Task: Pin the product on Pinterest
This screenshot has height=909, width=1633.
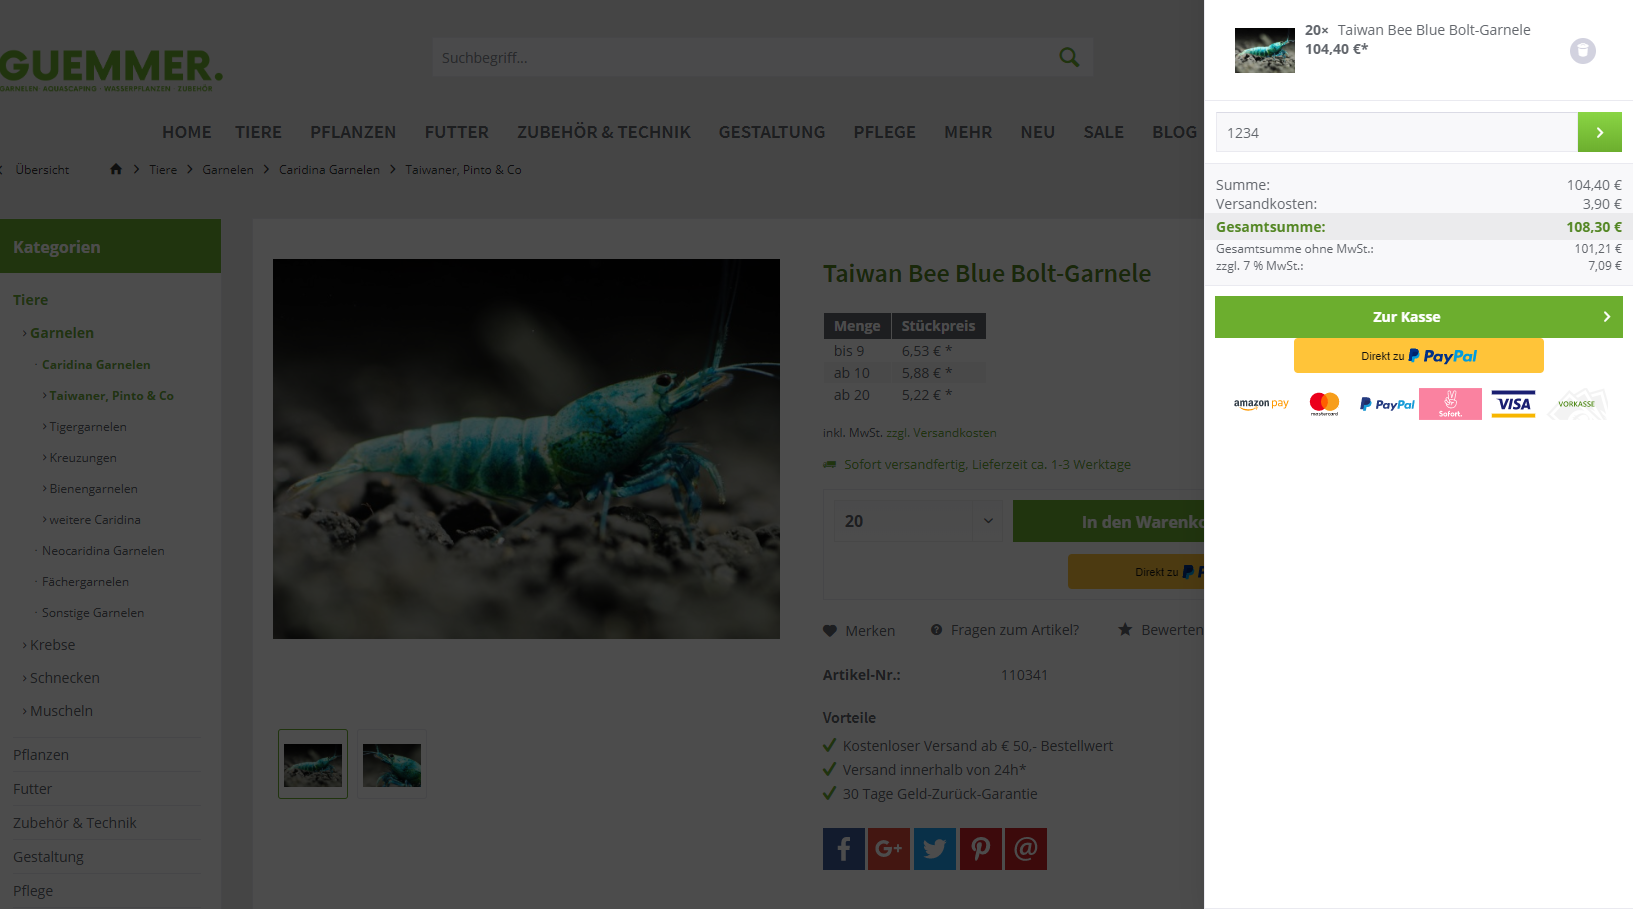Action: point(981,849)
